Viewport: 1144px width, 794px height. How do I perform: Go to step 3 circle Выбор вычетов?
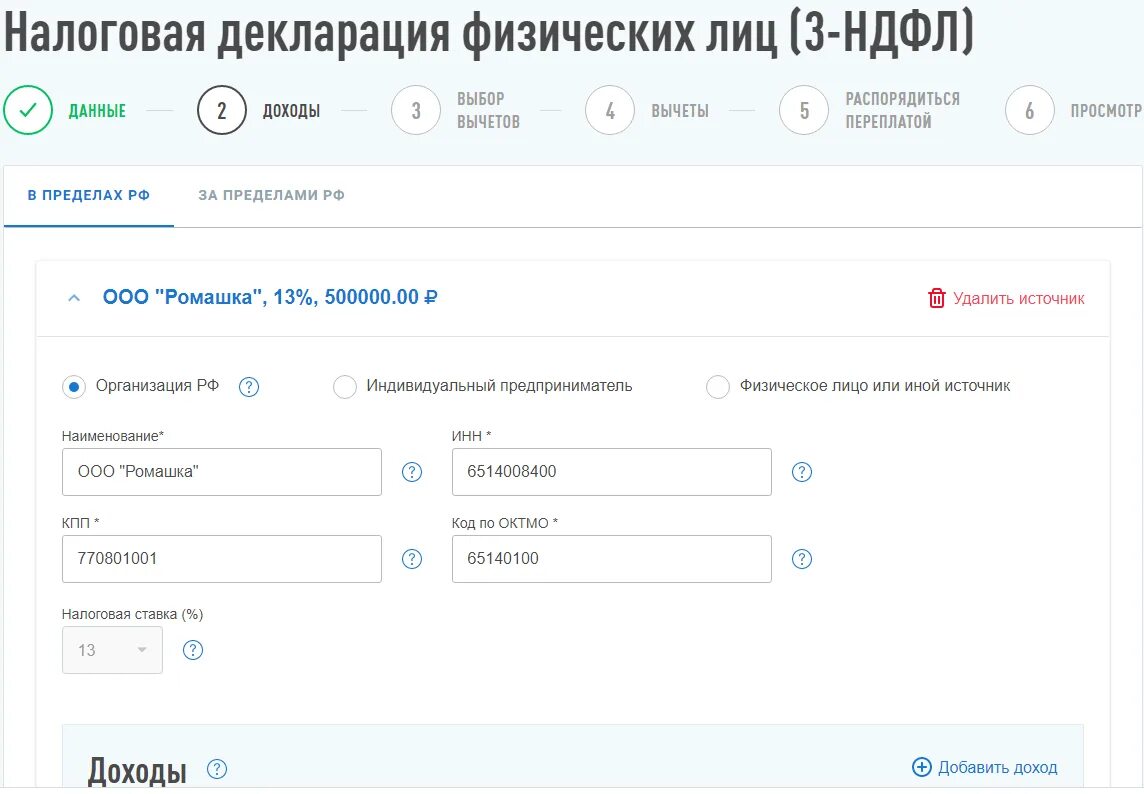tap(416, 110)
